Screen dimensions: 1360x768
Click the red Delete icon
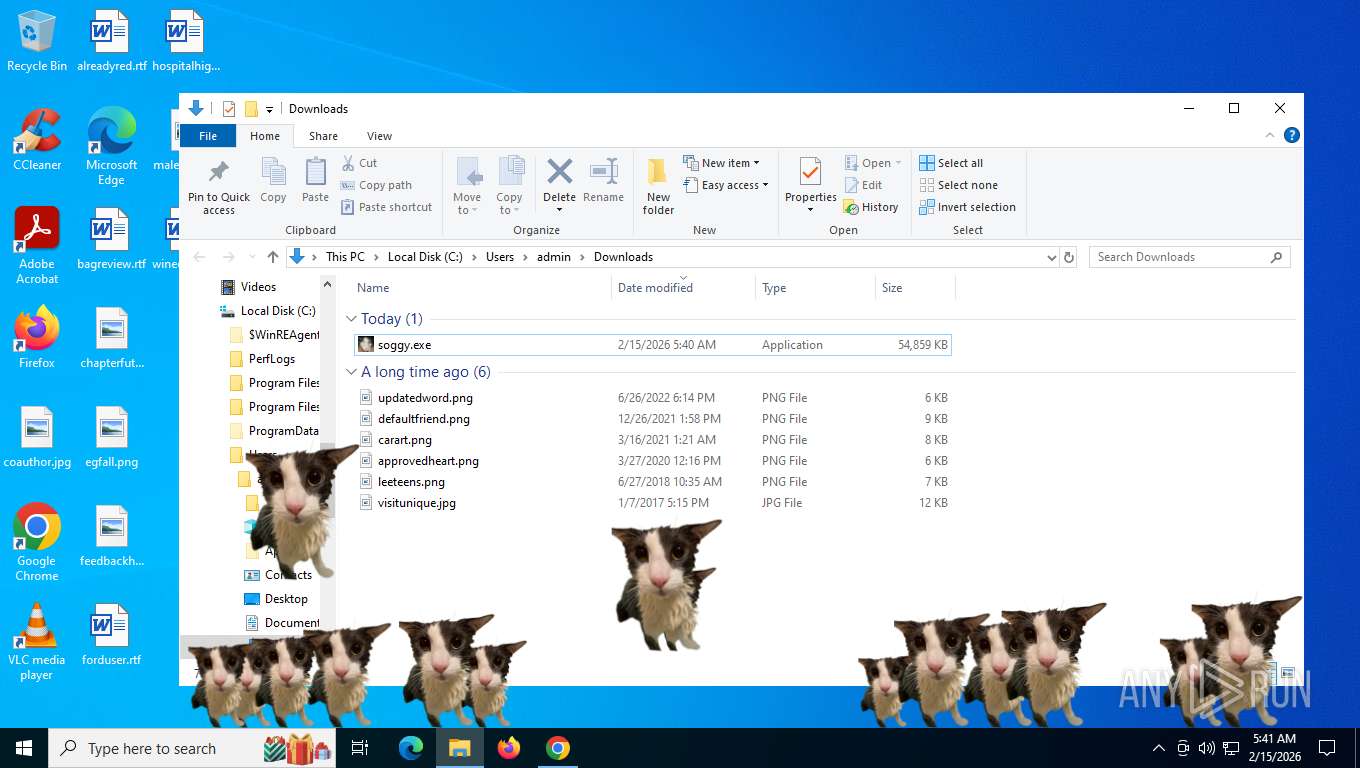tap(559, 172)
